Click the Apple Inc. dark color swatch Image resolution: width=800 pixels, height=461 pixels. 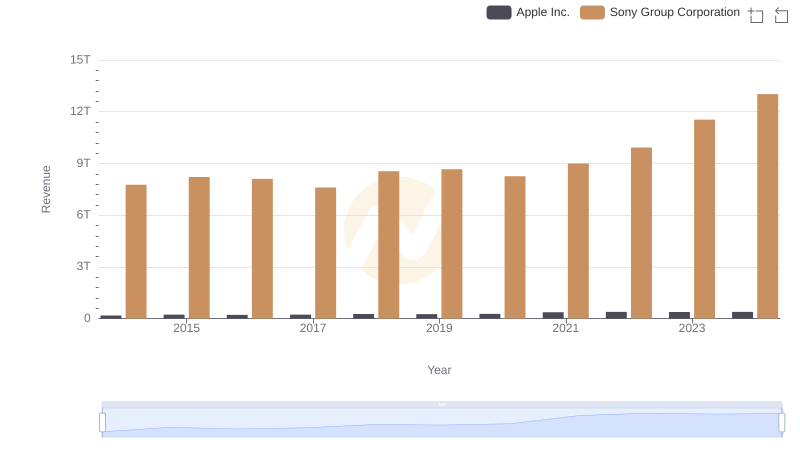pyautogui.click(x=499, y=12)
